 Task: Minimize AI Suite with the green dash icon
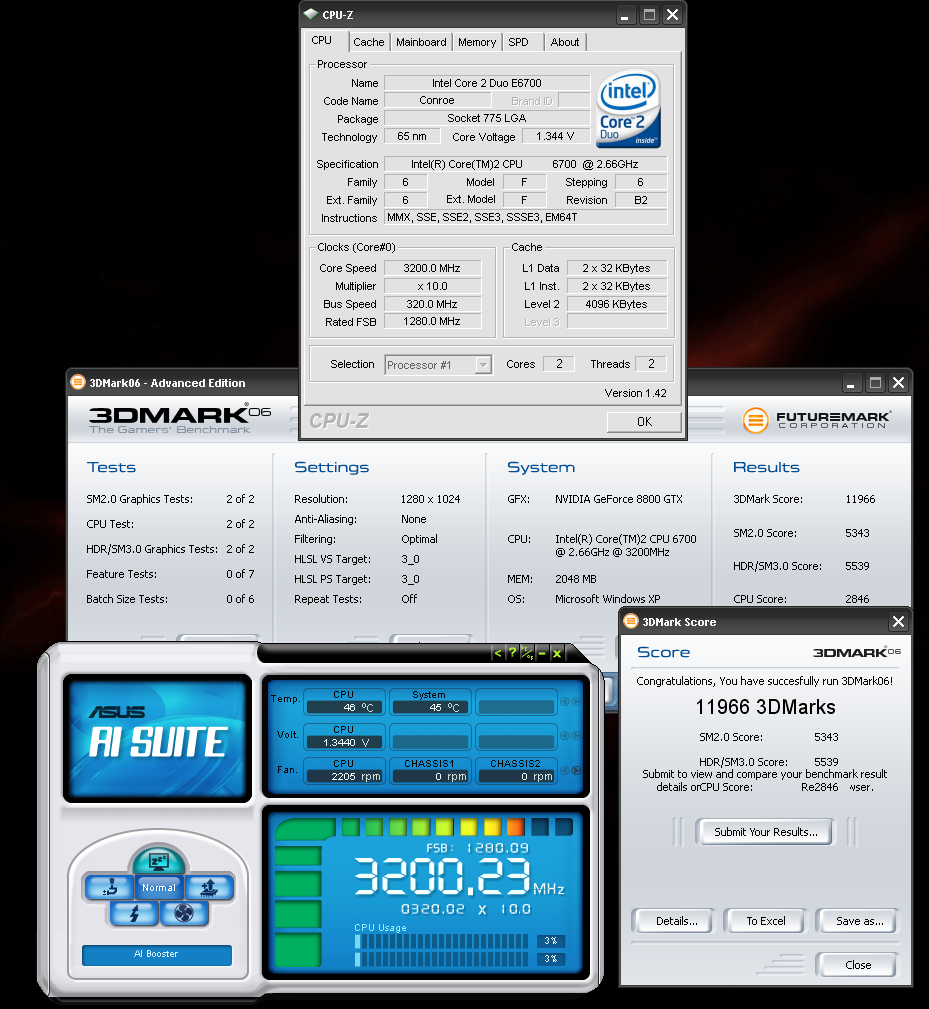point(542,653)
